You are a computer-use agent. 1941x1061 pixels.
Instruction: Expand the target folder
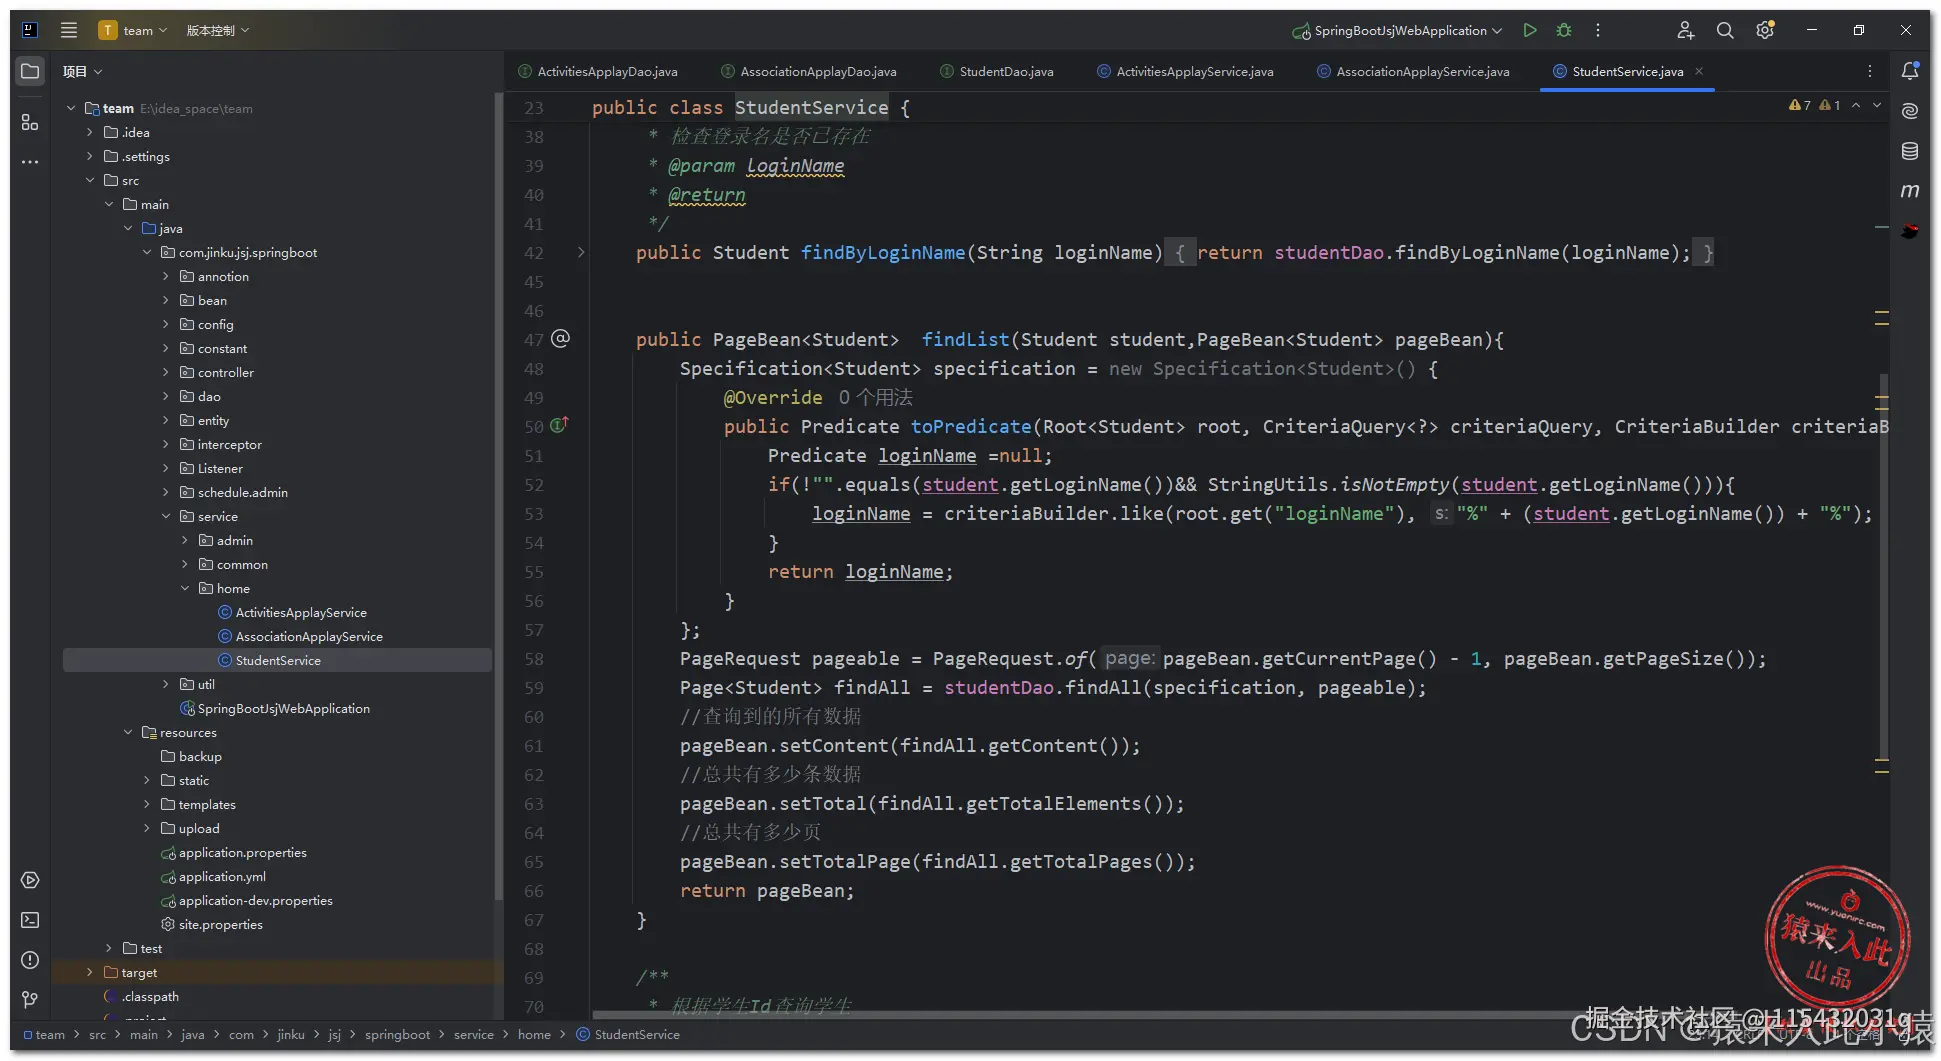(x=90, y=972)
